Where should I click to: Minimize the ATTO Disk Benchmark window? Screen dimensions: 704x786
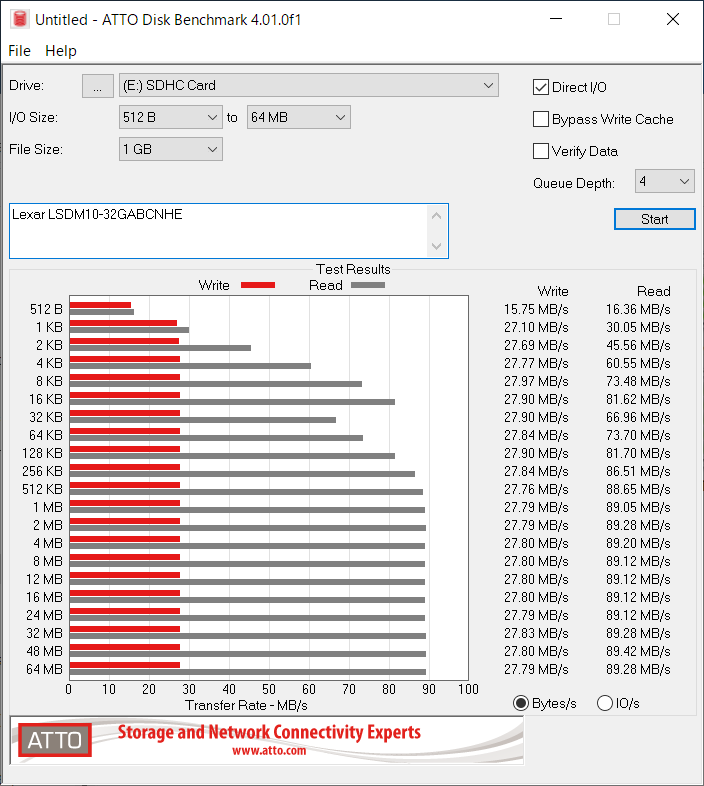pos(556,19)
